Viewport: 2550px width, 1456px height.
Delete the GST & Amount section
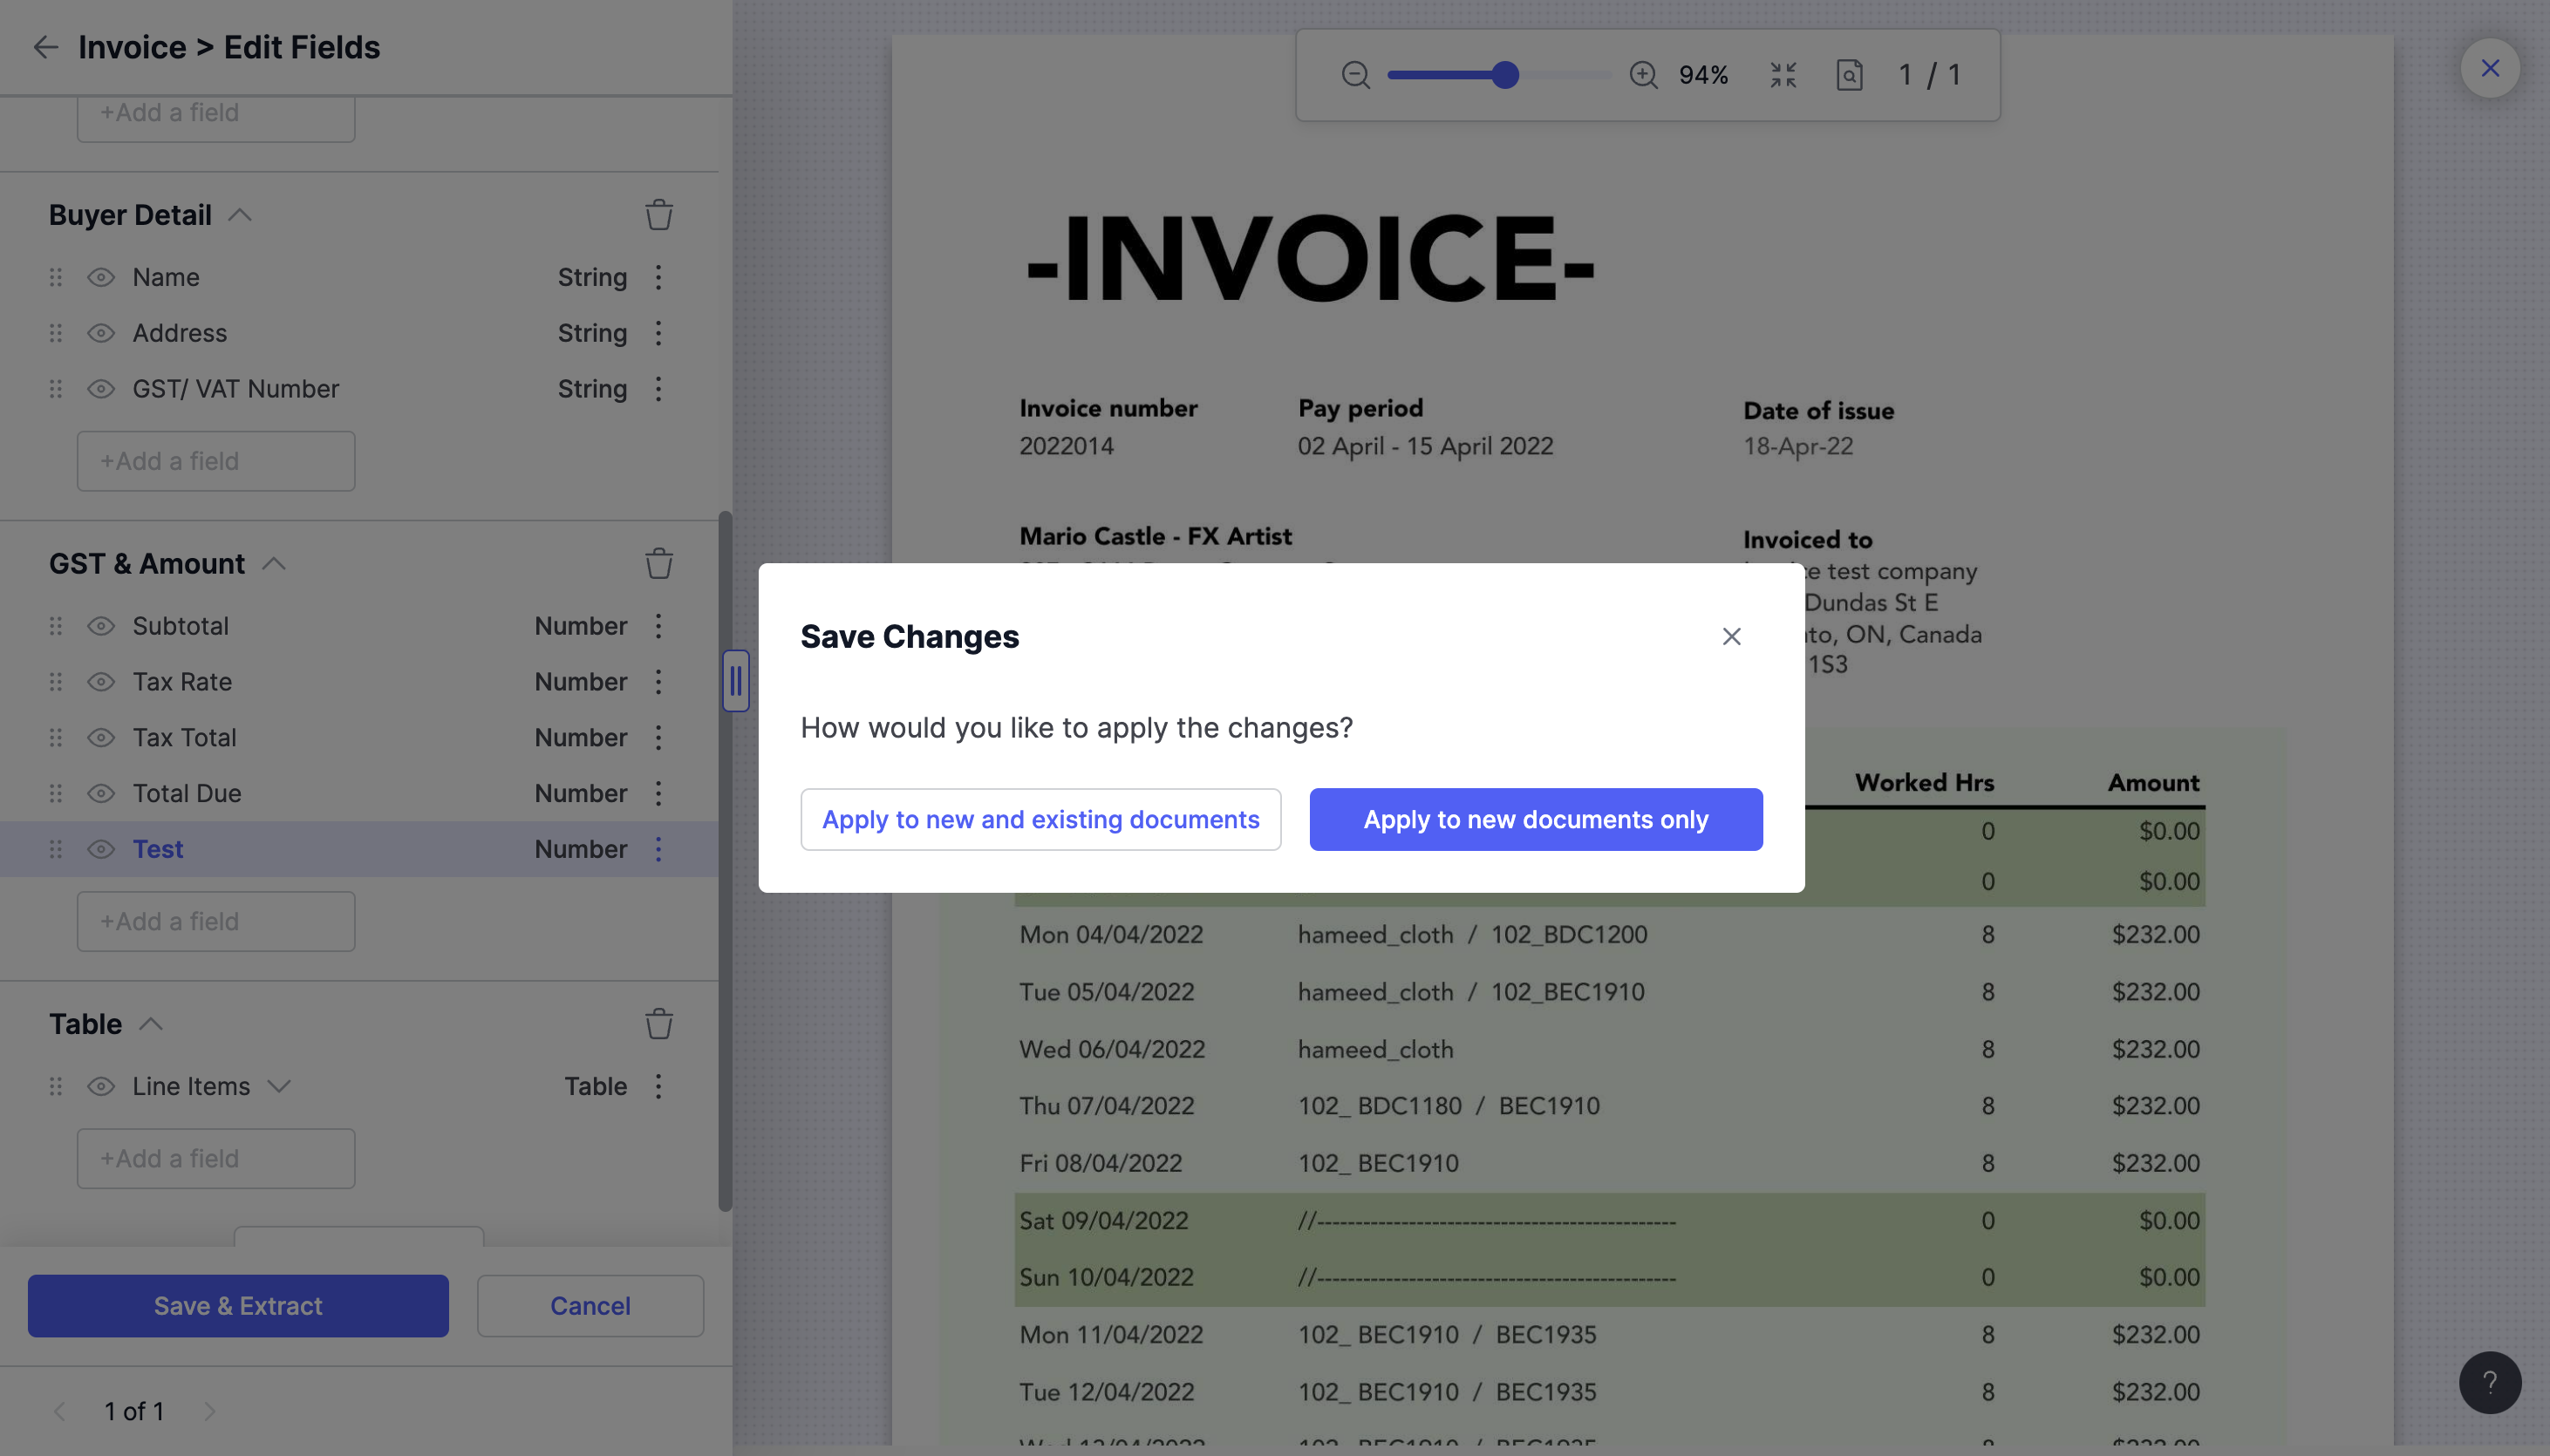pyautogui.click(x=659, y=564)
